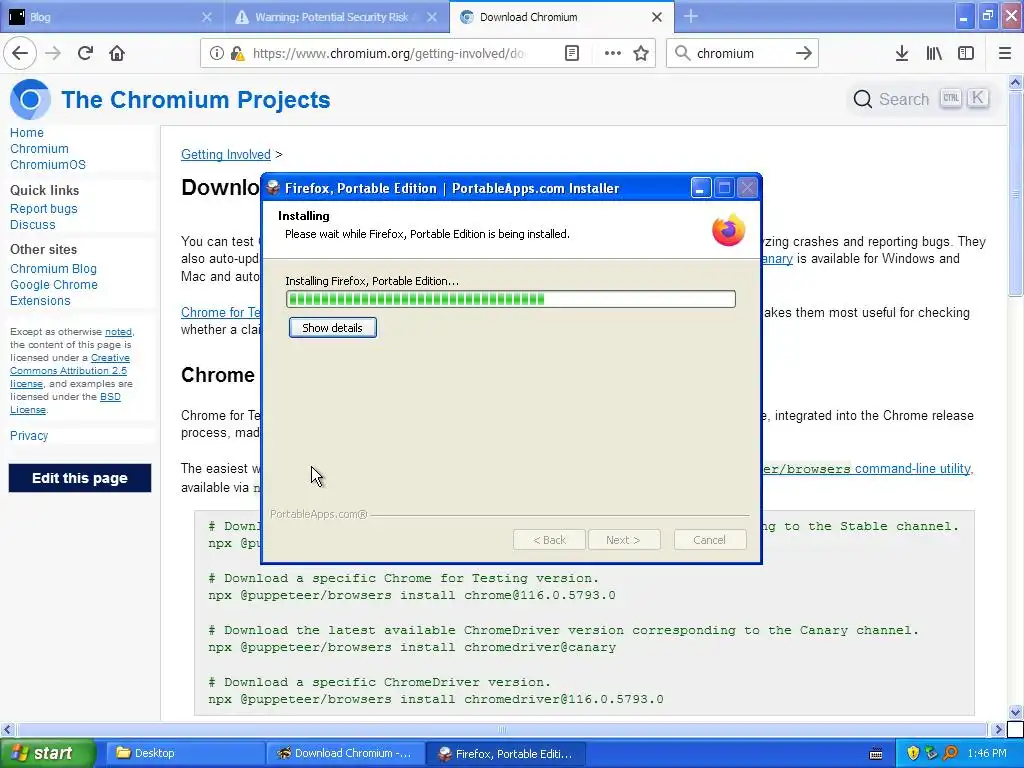Click the page Search field with Ctrl K
1024x768 pixels.
click(920, 99)
